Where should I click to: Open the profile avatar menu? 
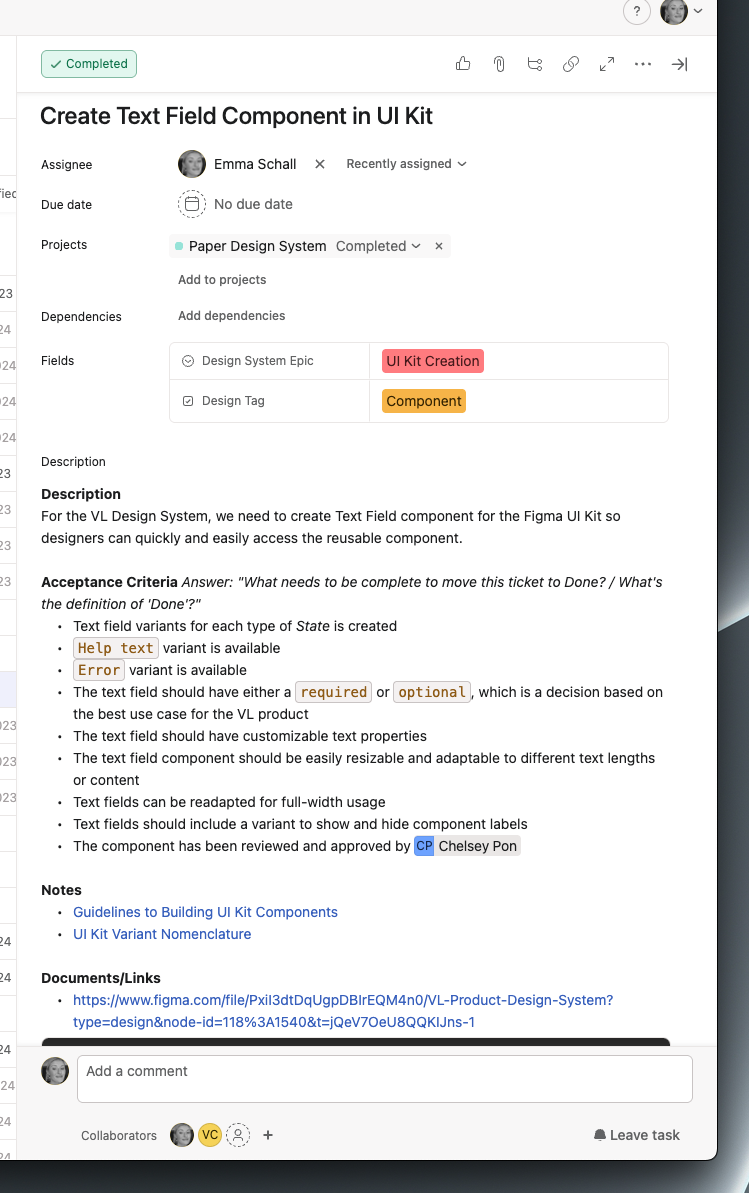[680, 11]
